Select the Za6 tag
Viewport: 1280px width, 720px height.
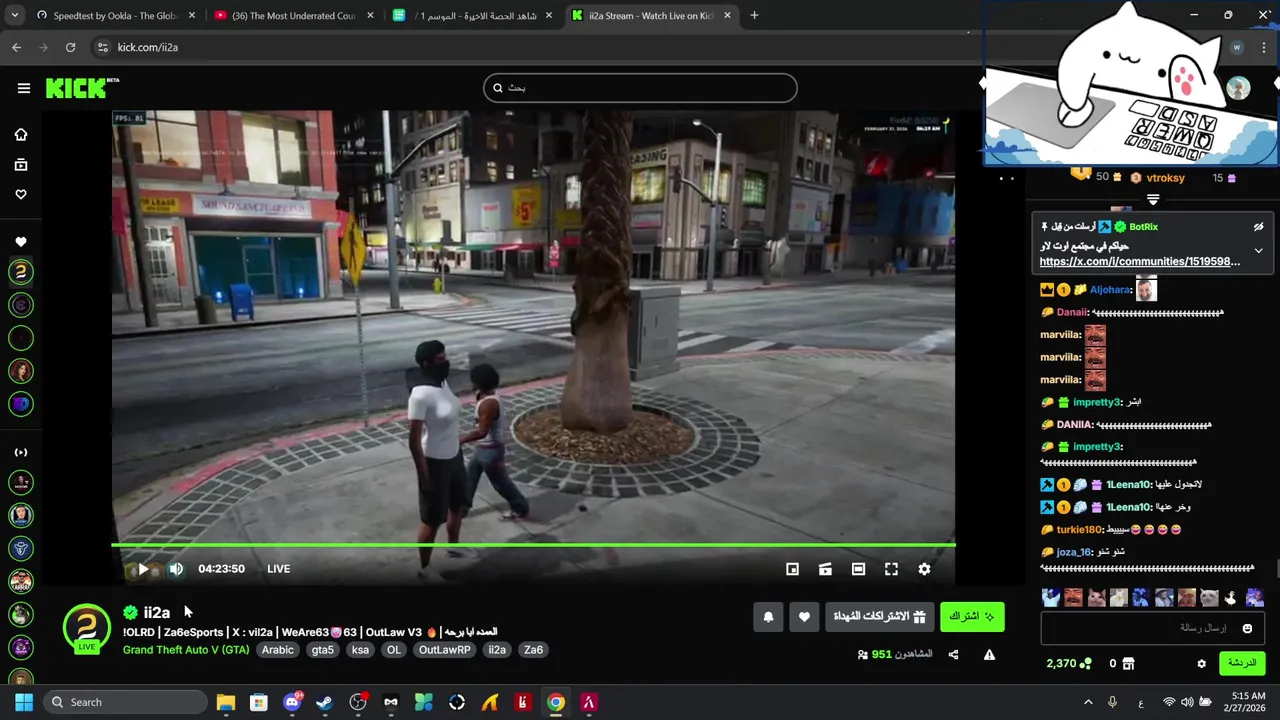click(533, 650)
